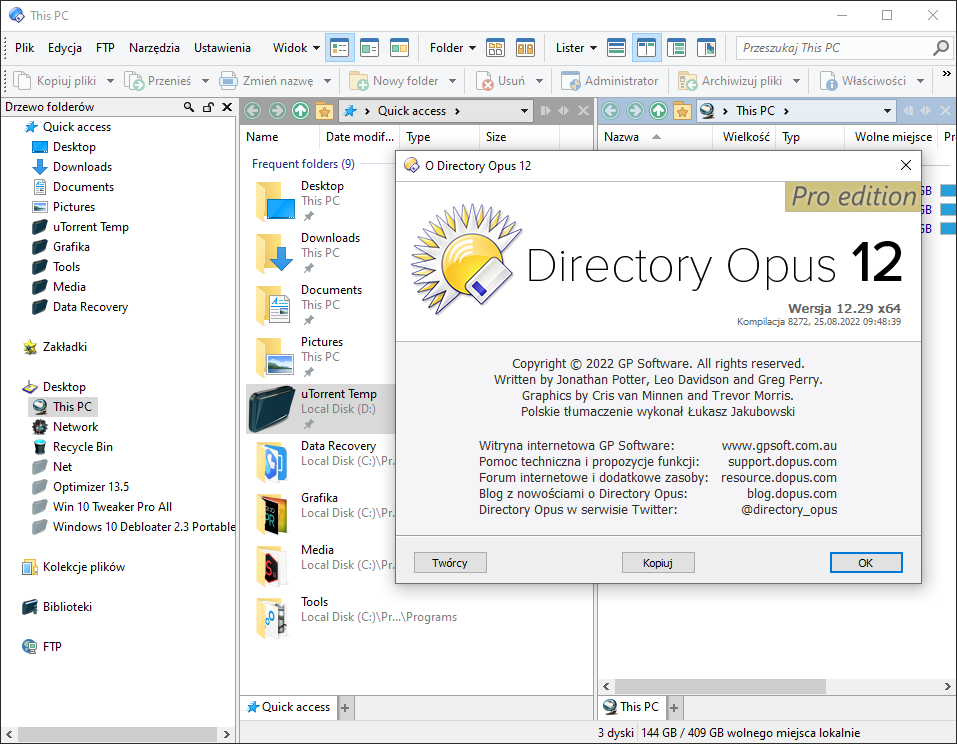Click the folder tree horizontal scrollbar

click(115, 734)
